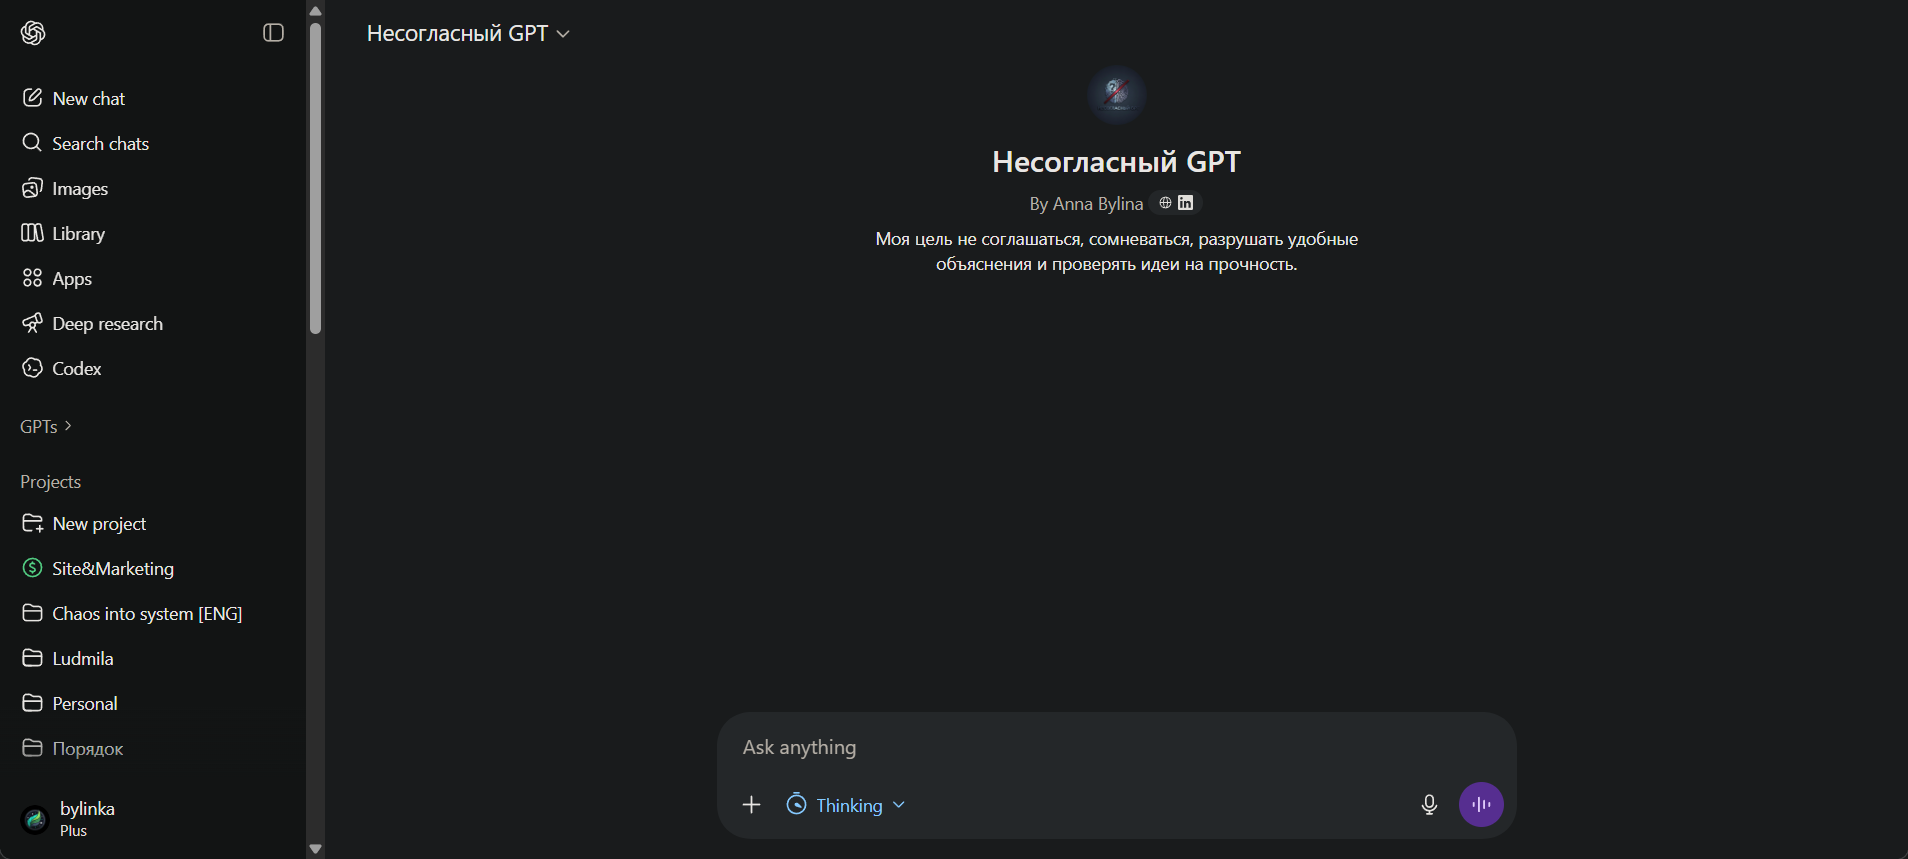Click the Deep research telescope icon
The width and height of the screenshot is (1908, 859).
[32, 323]
